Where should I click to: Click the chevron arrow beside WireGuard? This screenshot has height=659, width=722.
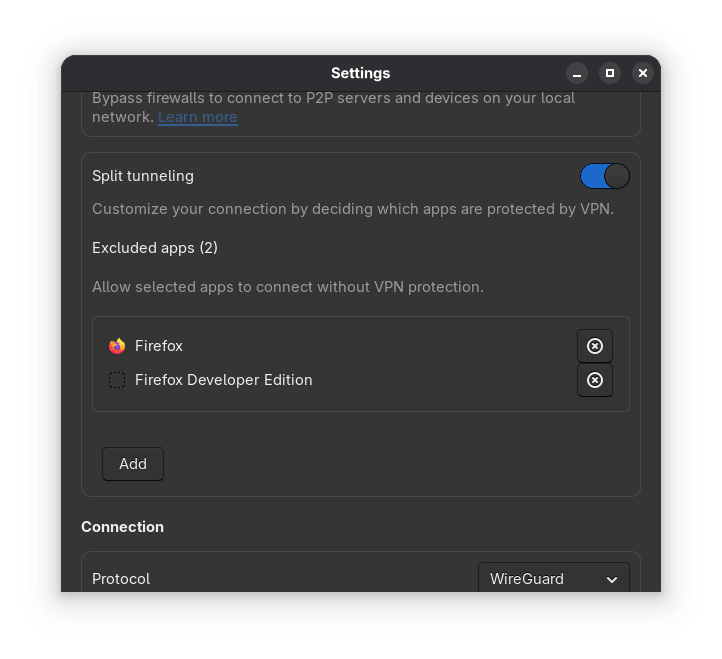tap(612, 579)
